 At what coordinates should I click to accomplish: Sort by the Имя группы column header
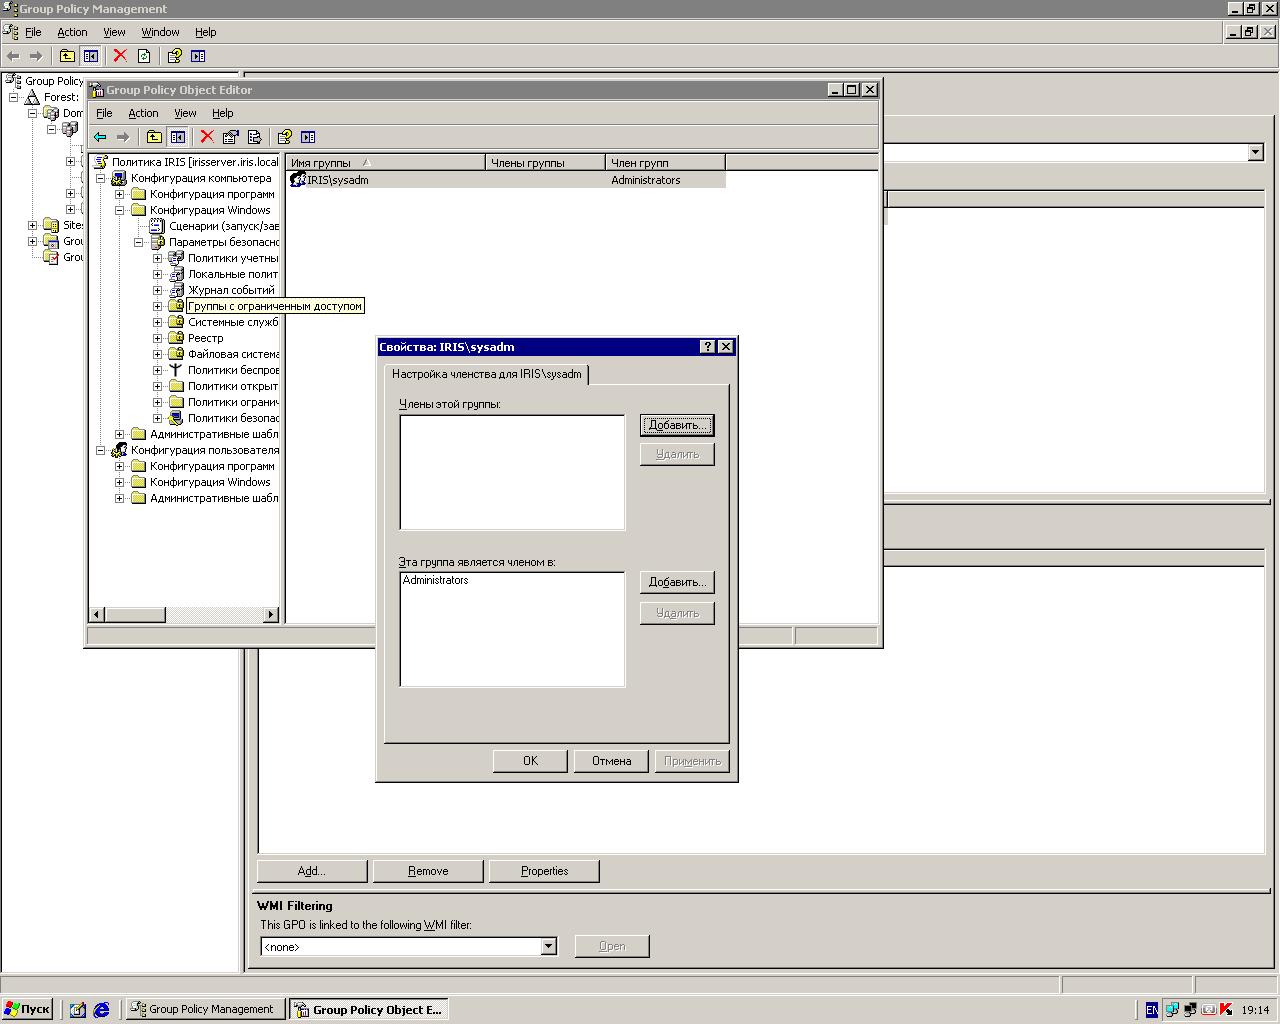click(x=385, y=163)
